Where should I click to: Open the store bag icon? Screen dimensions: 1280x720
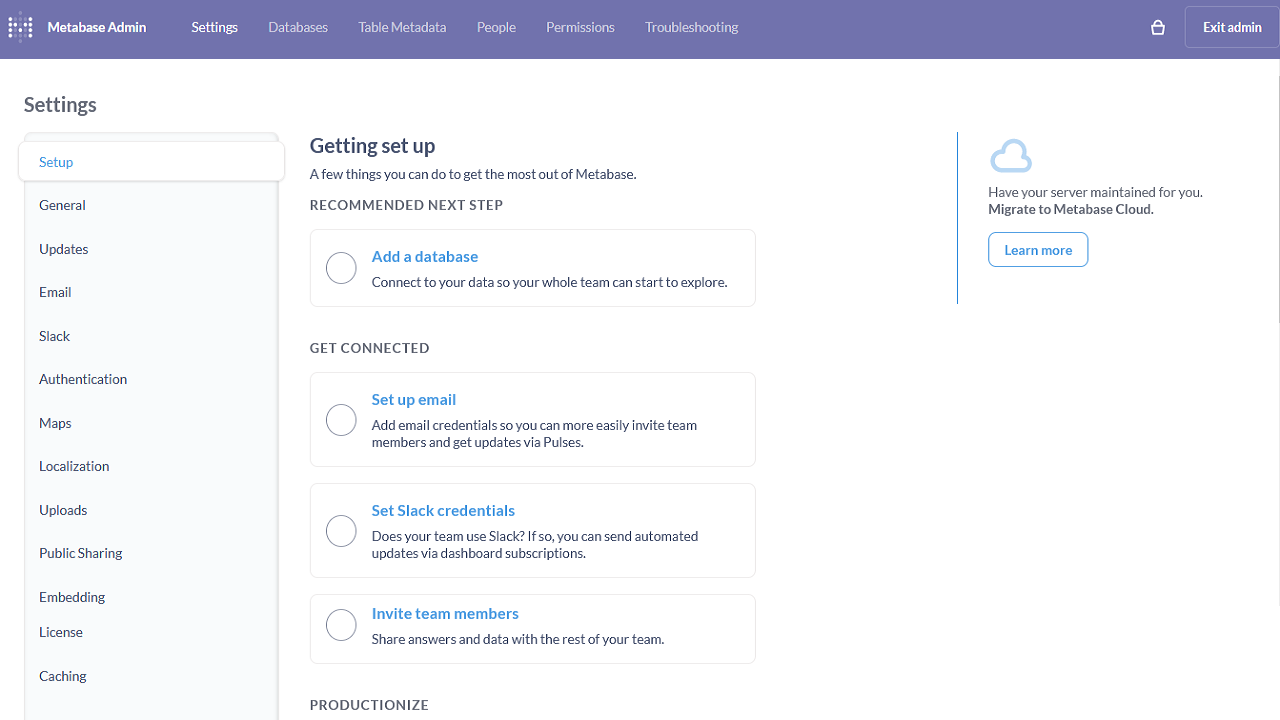pyautogui.click(x=1158, y=28)
